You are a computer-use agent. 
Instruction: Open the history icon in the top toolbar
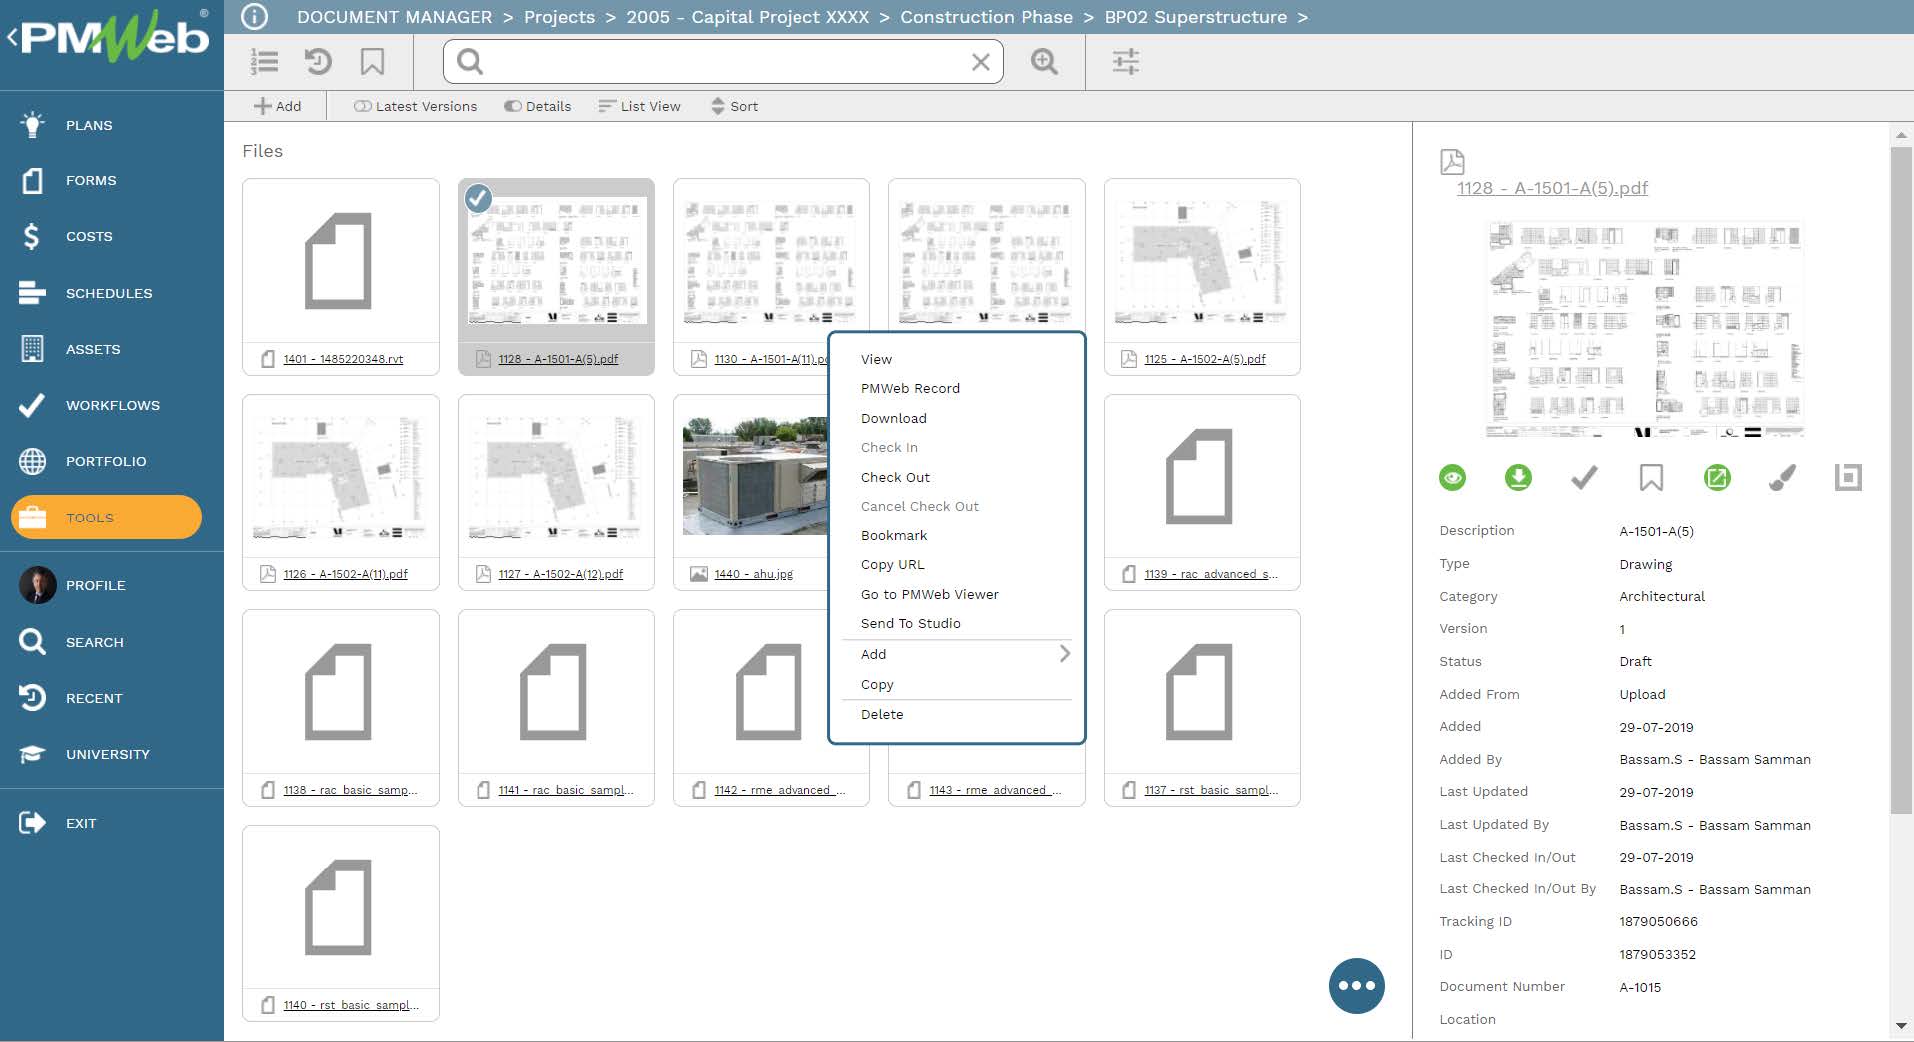[318, 62]
